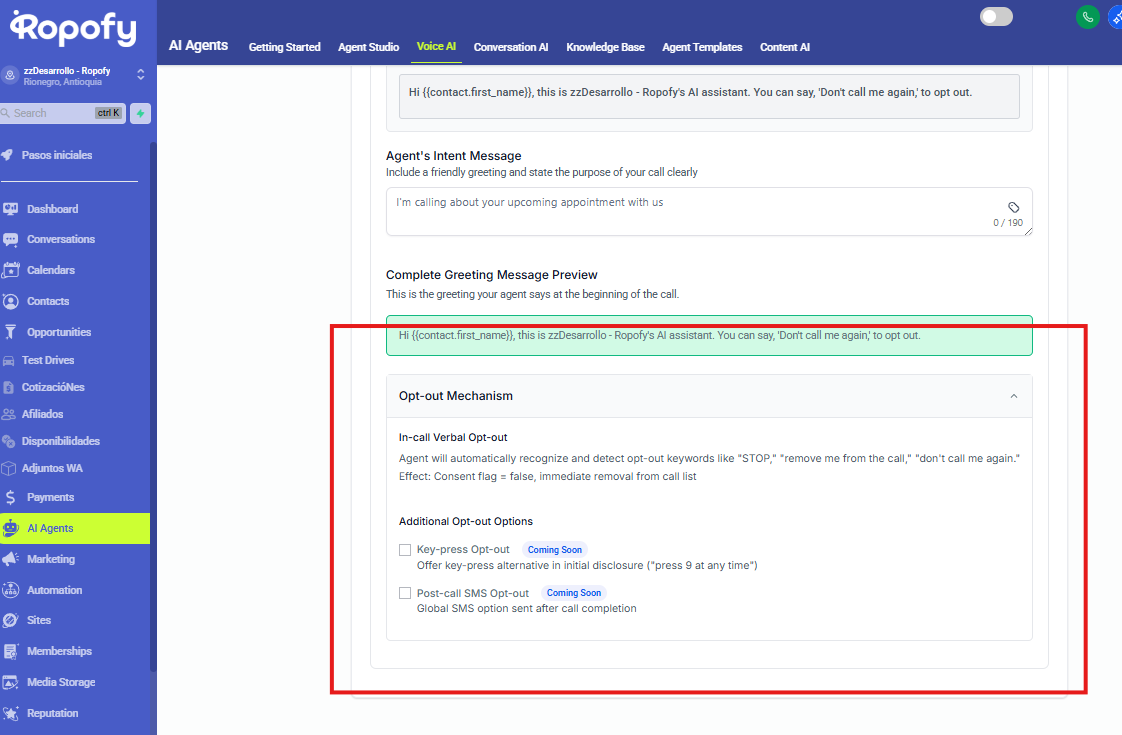Click the CotizacióNes document icon
Viewport: 1122px width, 735px height.
click(x=8, y=387)
